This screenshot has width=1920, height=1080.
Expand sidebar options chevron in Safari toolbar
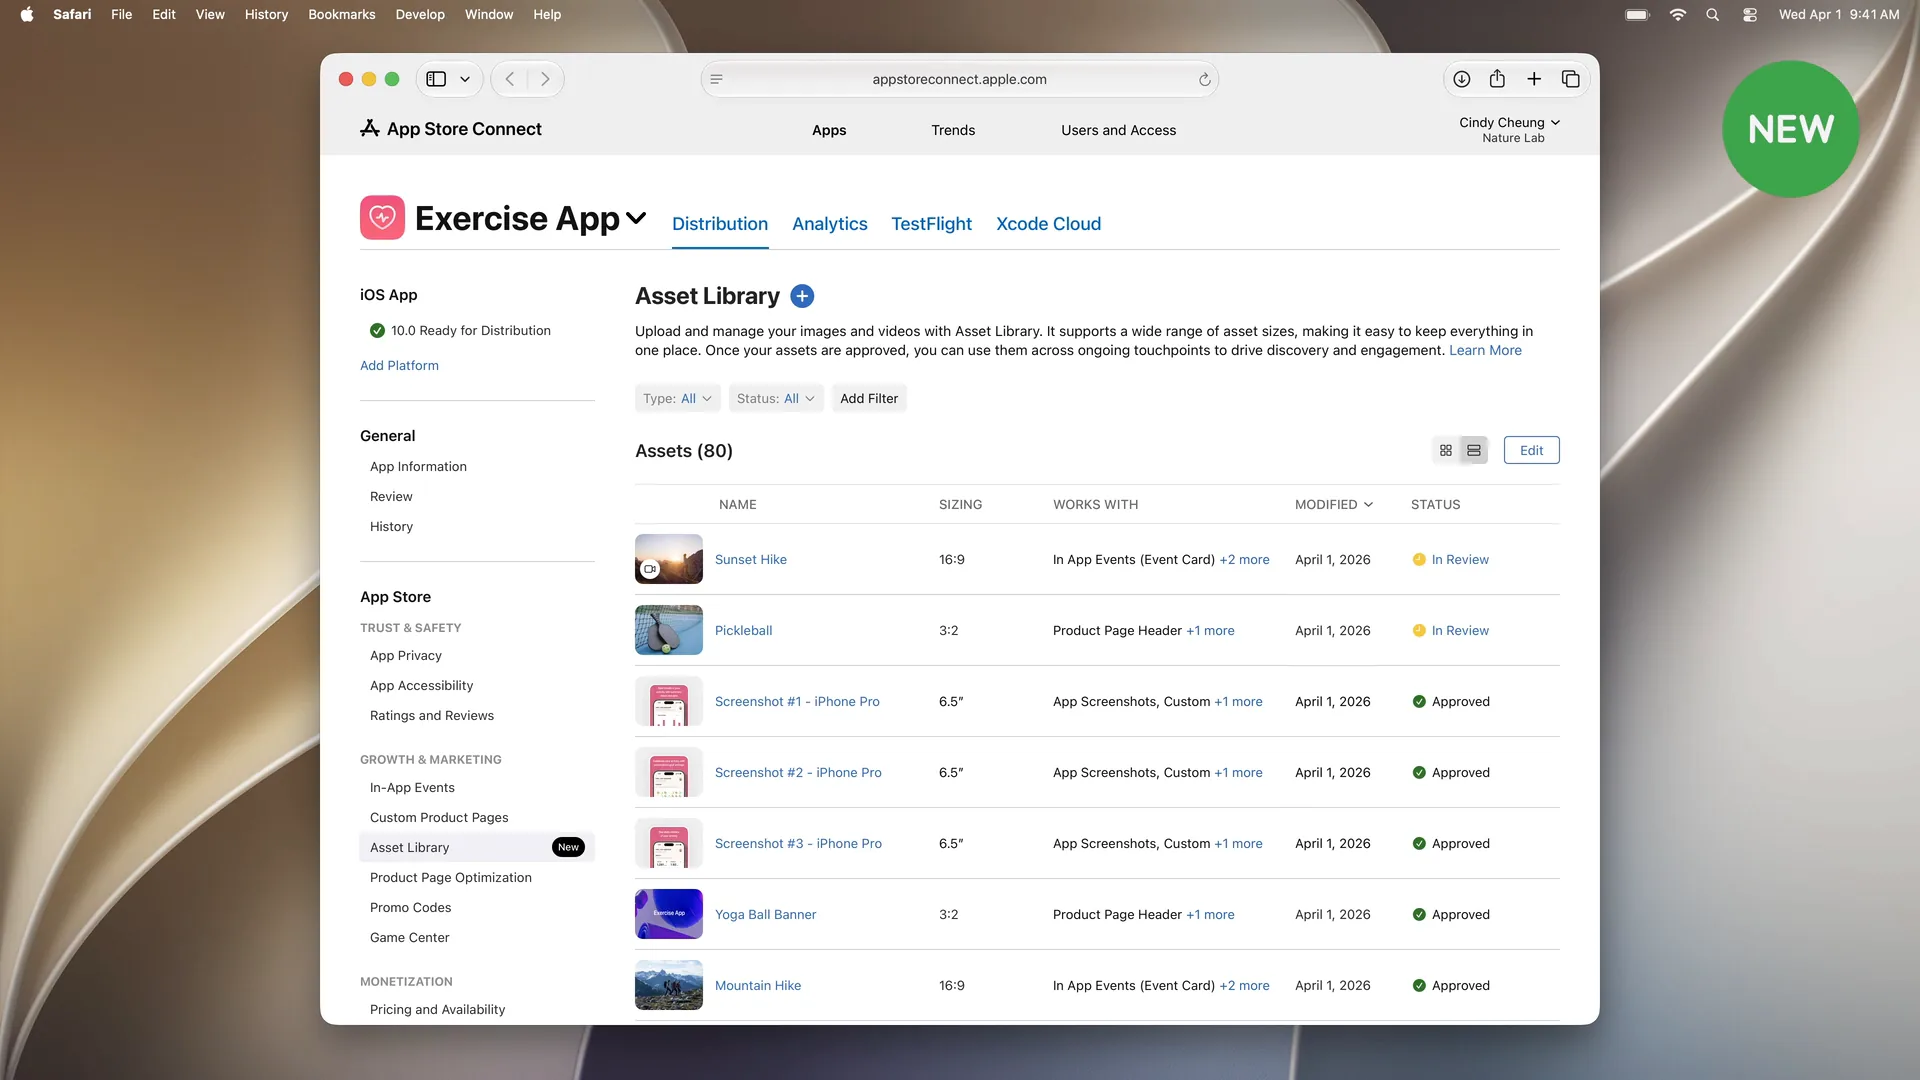(465, 79)
